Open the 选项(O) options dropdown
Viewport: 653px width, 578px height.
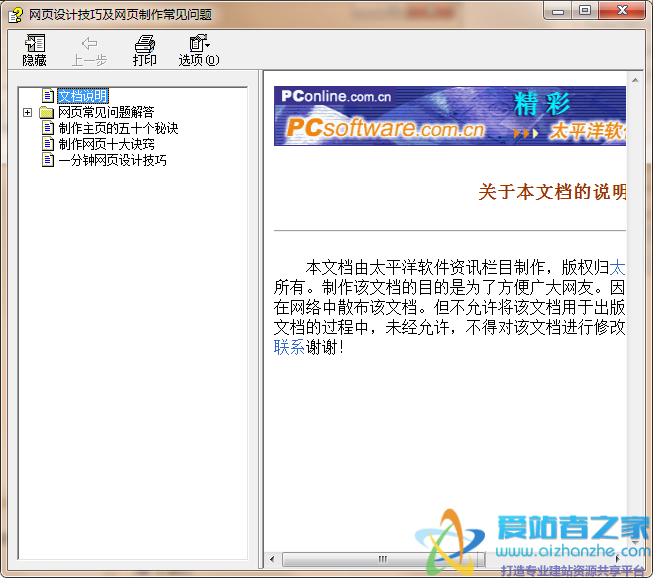pyautogui.click(x=199, y=50)
